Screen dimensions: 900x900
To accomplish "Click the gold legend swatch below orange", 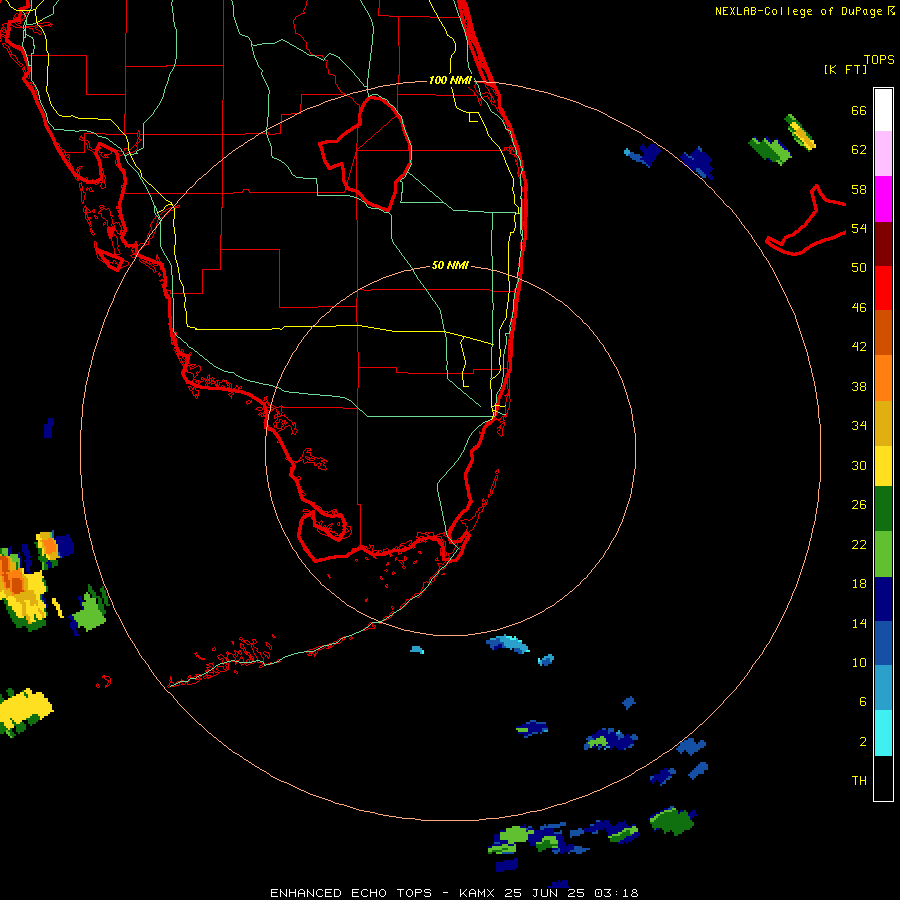I will tap(883, 423).
